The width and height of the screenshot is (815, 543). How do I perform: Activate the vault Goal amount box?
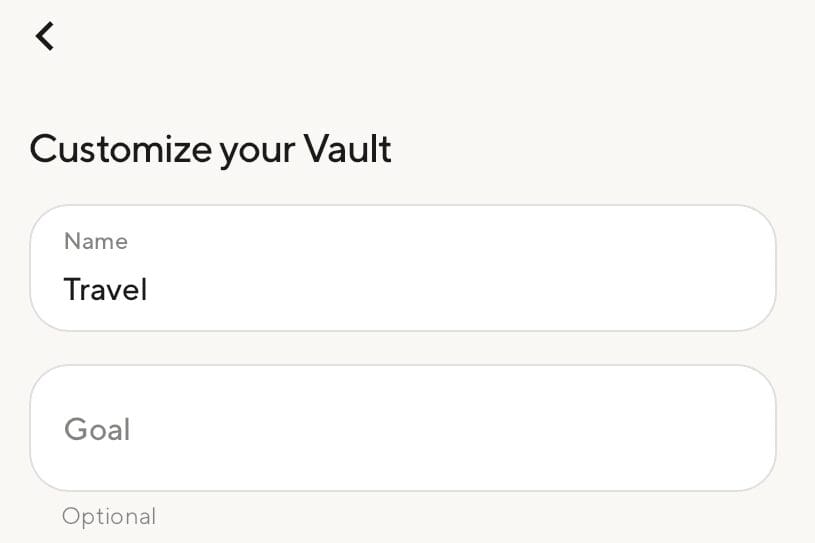coord(402,428)
